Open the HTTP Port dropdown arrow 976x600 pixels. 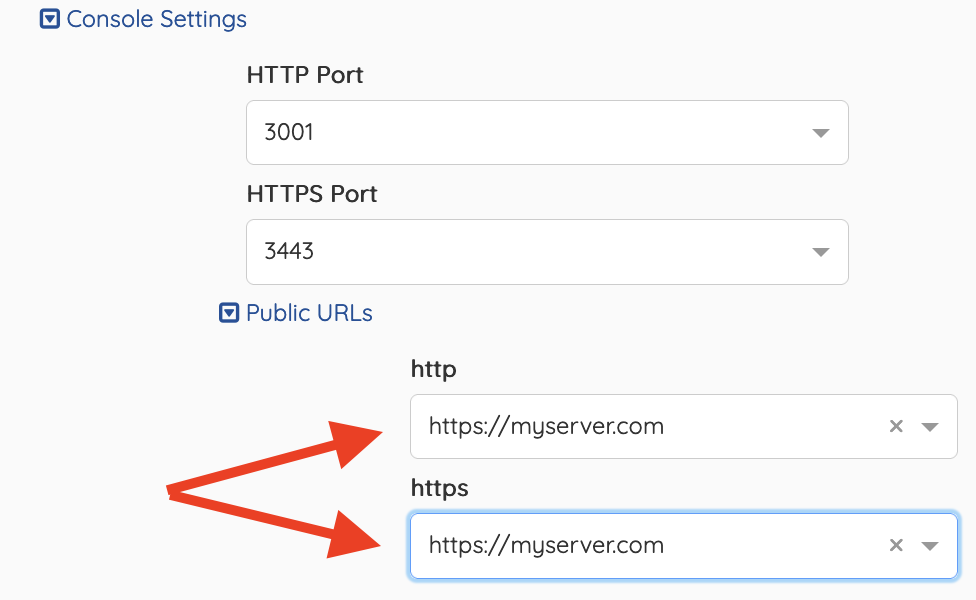click(821, 133)
